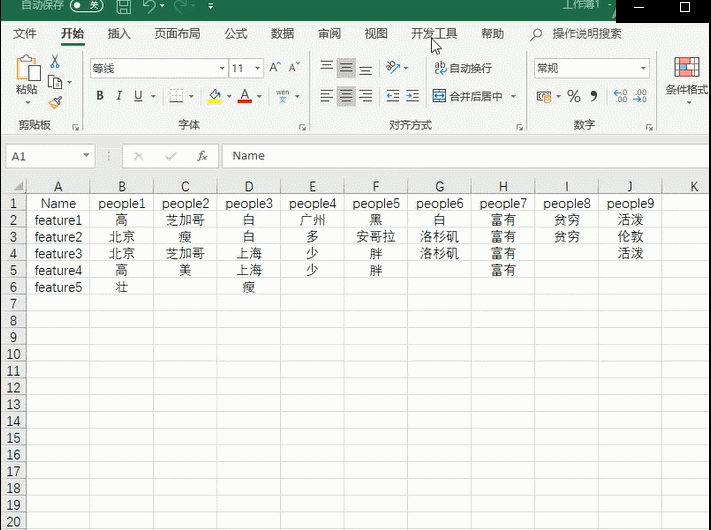Select the Format Painter brush
The image size is (711, 530).
click(55, 103)
